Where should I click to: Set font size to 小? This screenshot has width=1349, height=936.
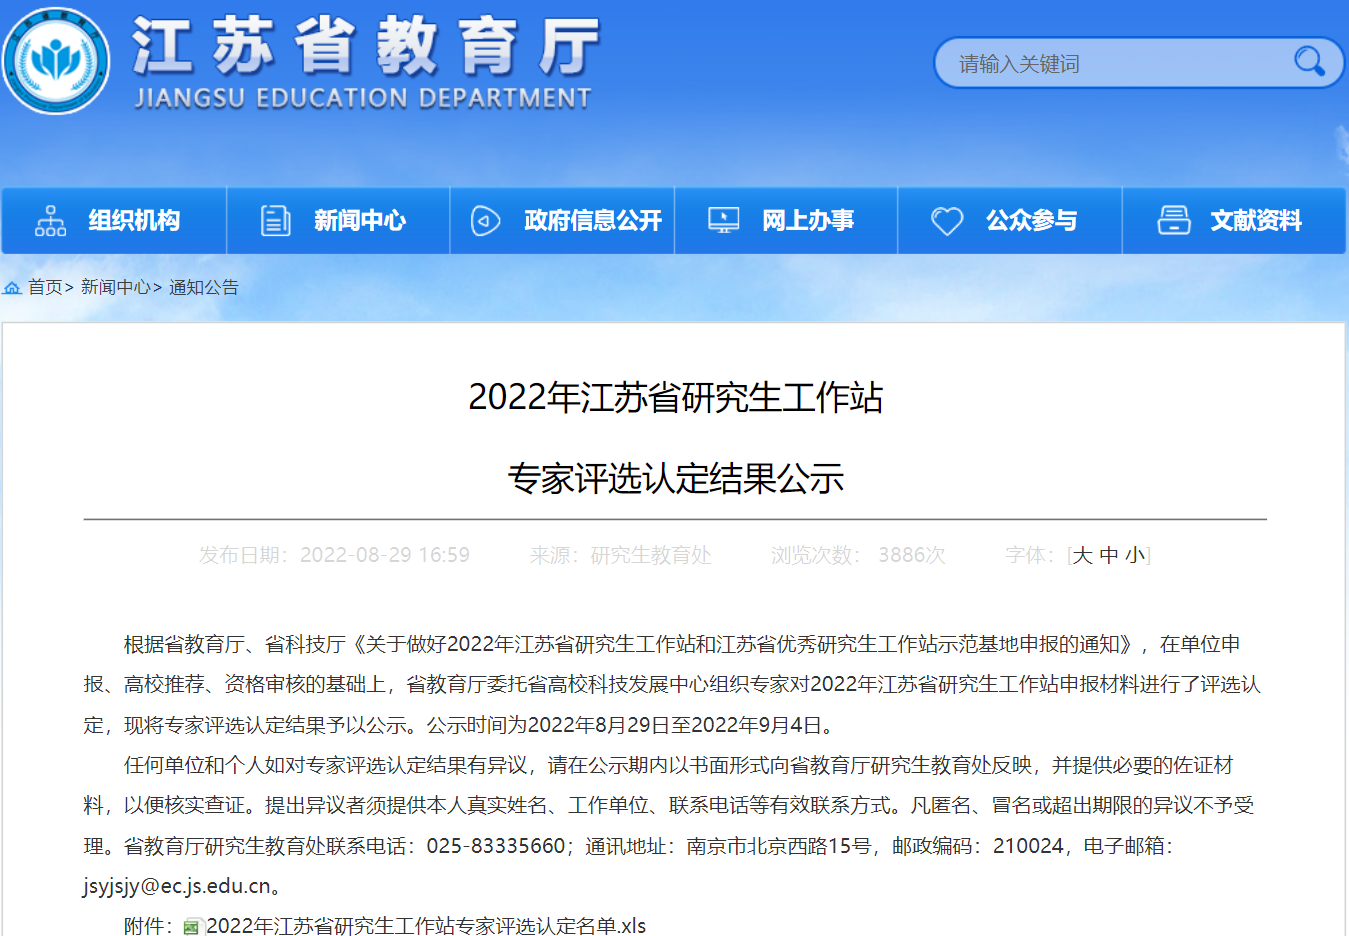coord(1135,555)
